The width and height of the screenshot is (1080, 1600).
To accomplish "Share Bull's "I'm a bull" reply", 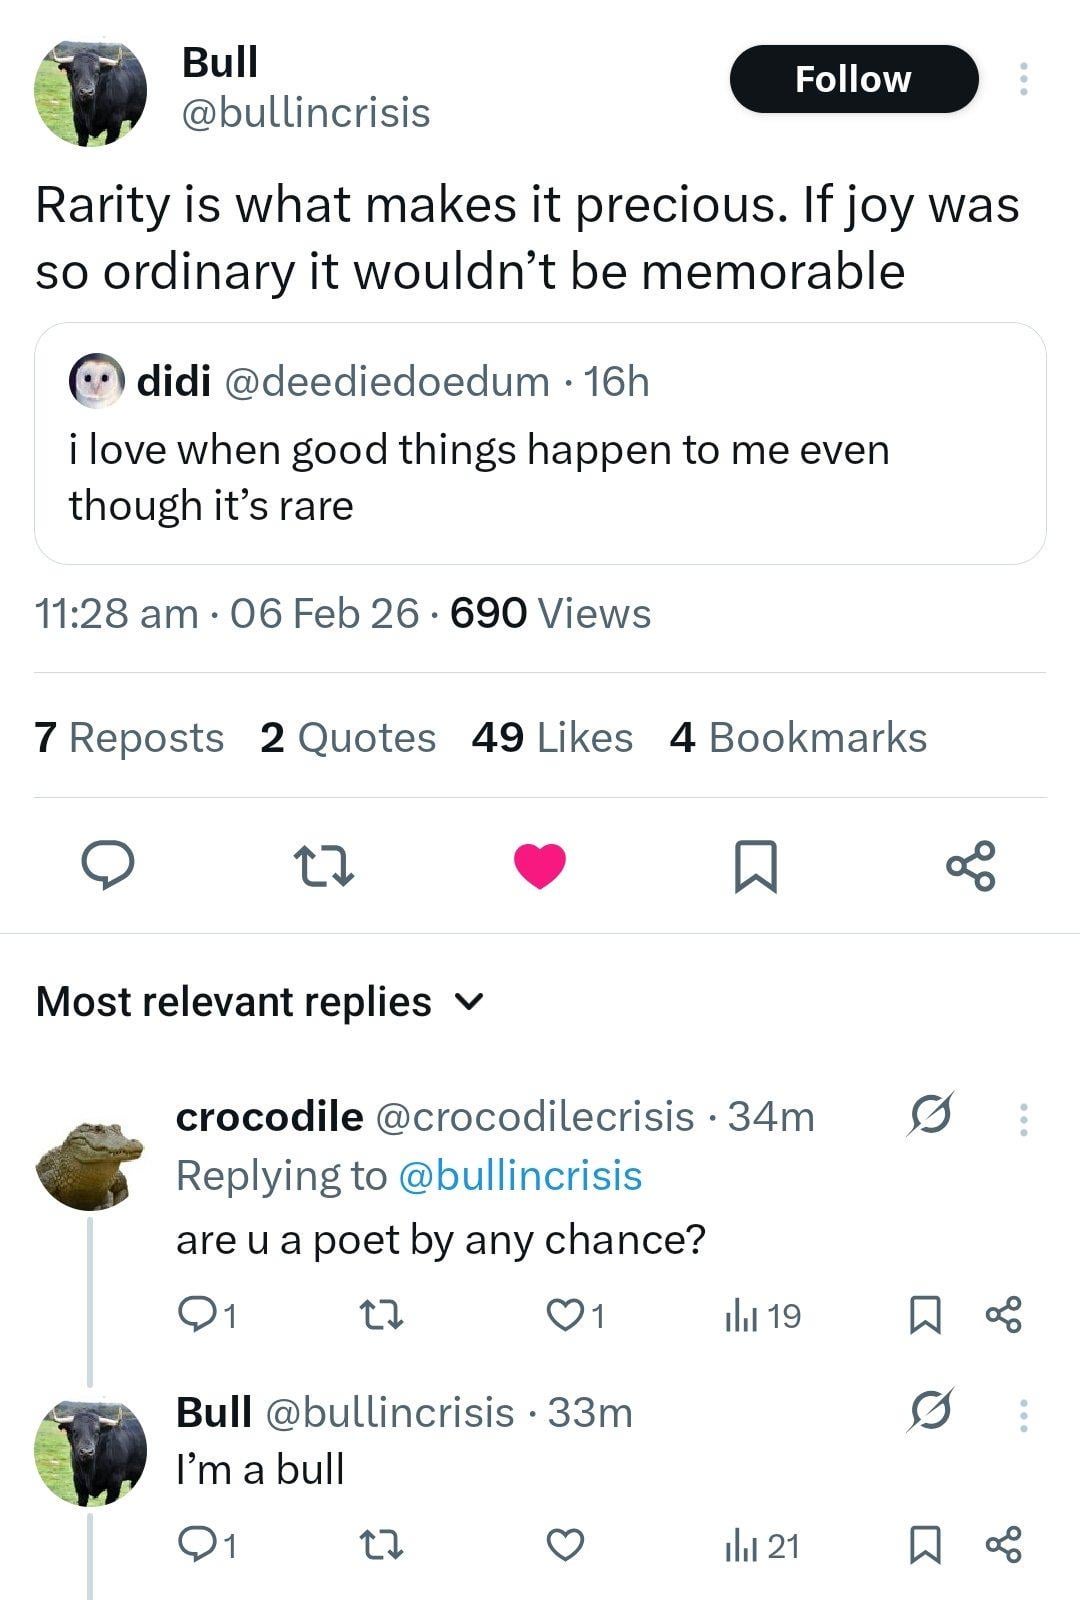I will click(x=1004, y=1546).
